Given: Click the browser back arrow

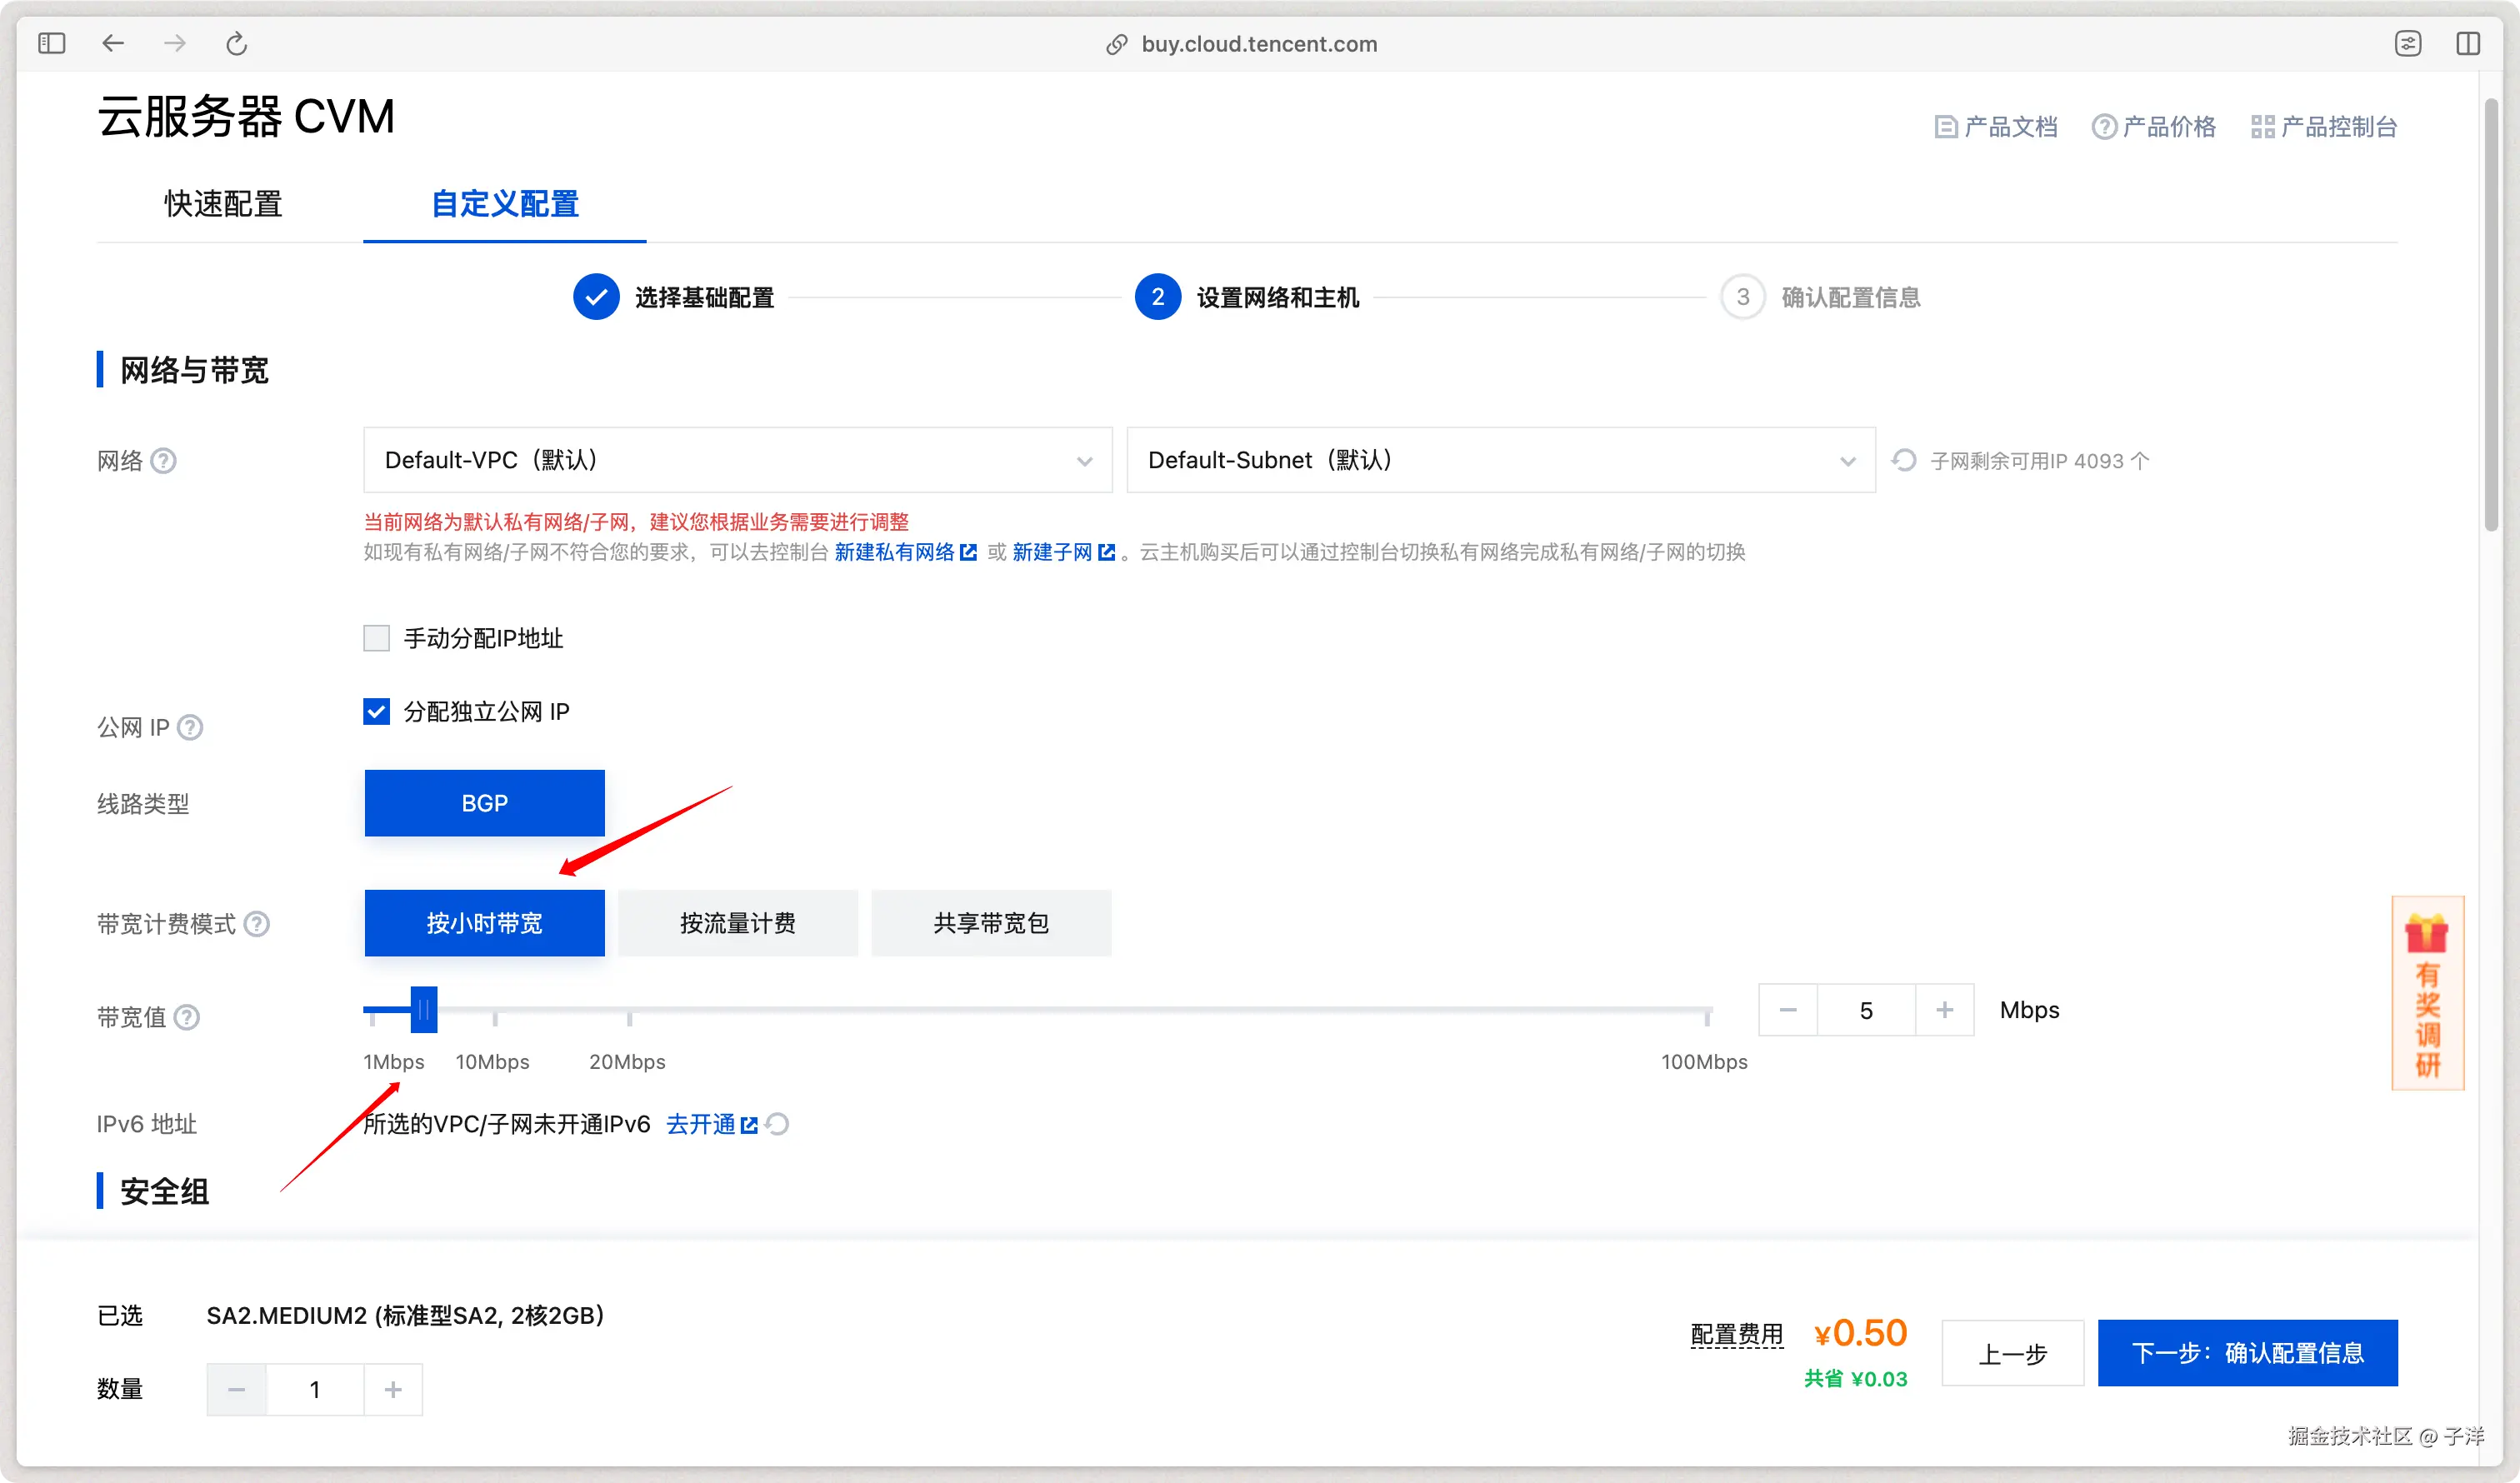Looking at the screenshot, I should click(x=113, y=43).
